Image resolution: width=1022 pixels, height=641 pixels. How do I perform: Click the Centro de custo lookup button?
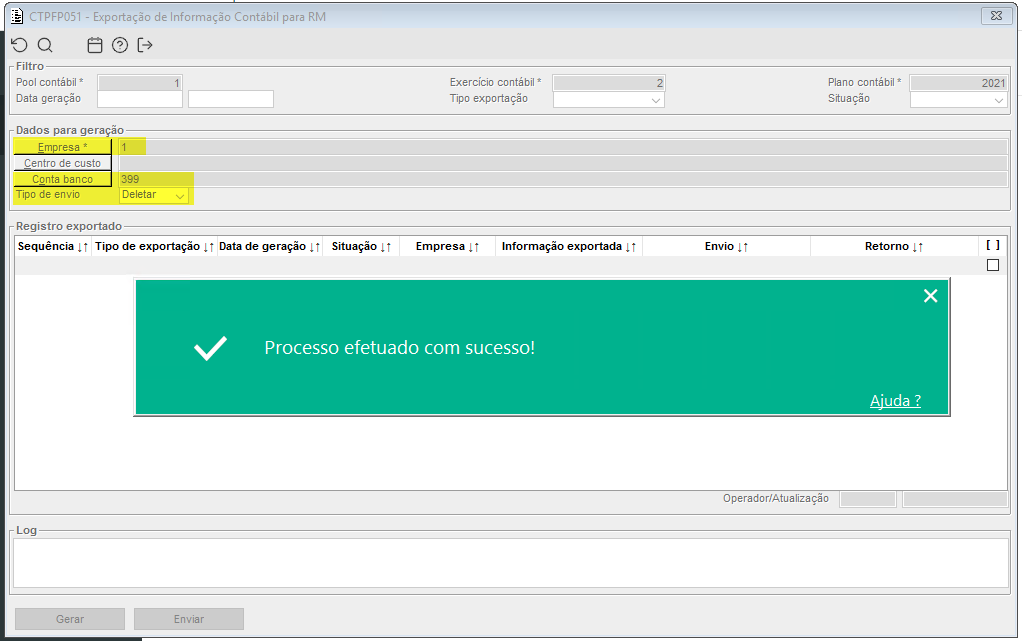pyautogui.click(x=63, y=163)
